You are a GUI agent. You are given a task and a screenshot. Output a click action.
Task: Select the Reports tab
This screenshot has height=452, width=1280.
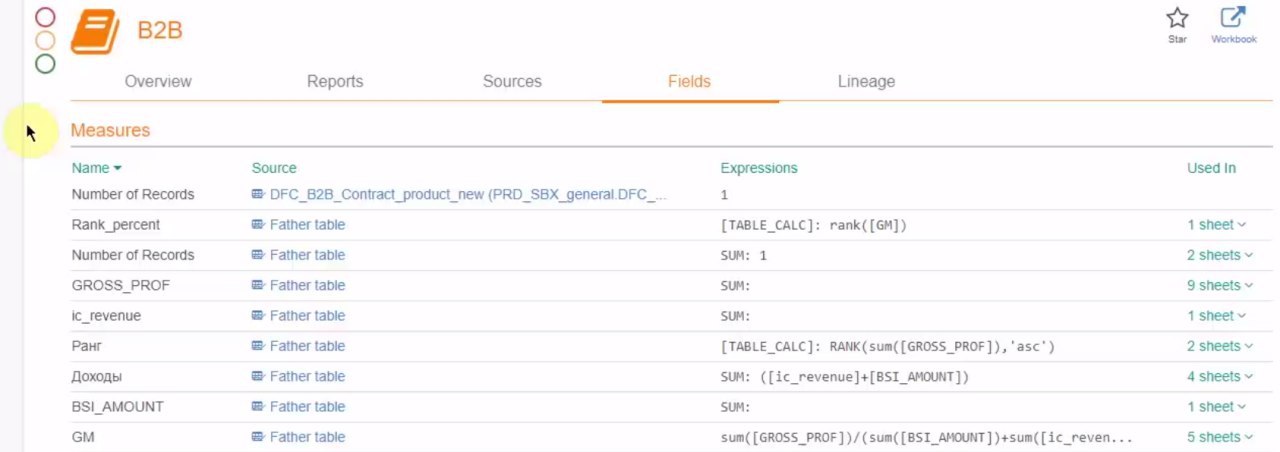pos(335,82)
